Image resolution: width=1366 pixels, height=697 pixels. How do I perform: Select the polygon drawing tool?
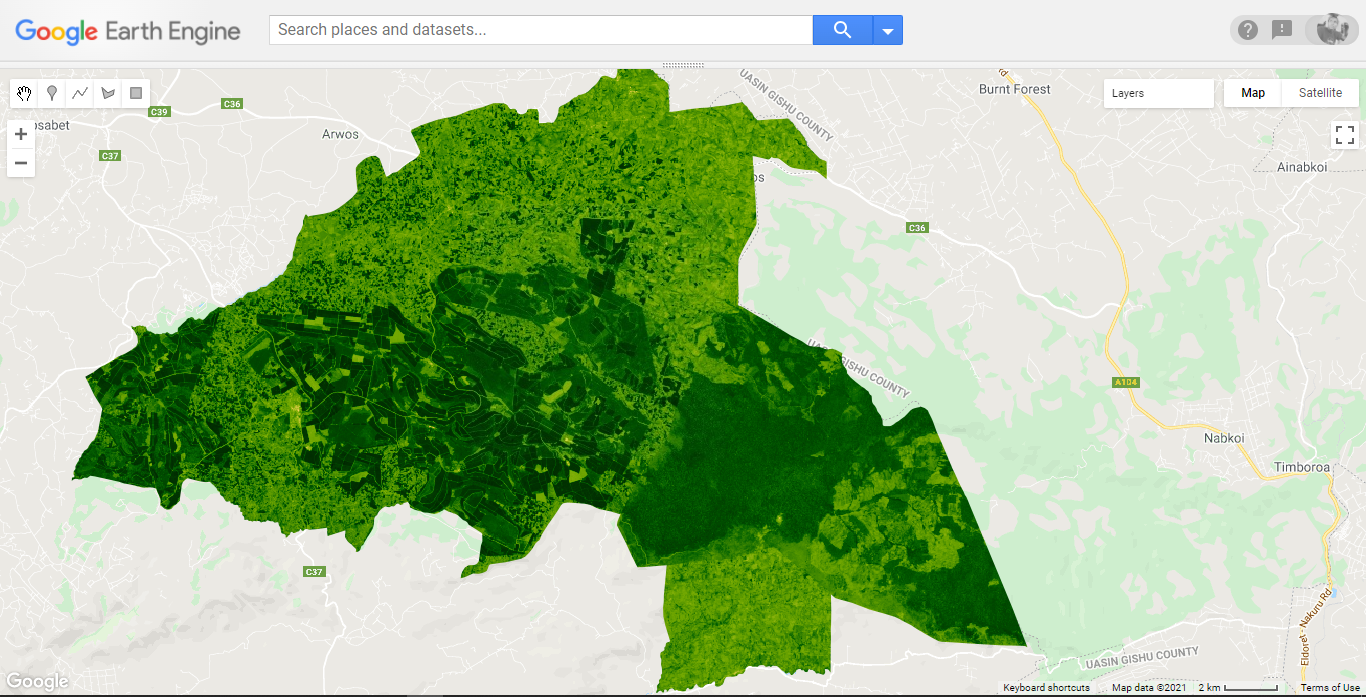coord(107,93)
